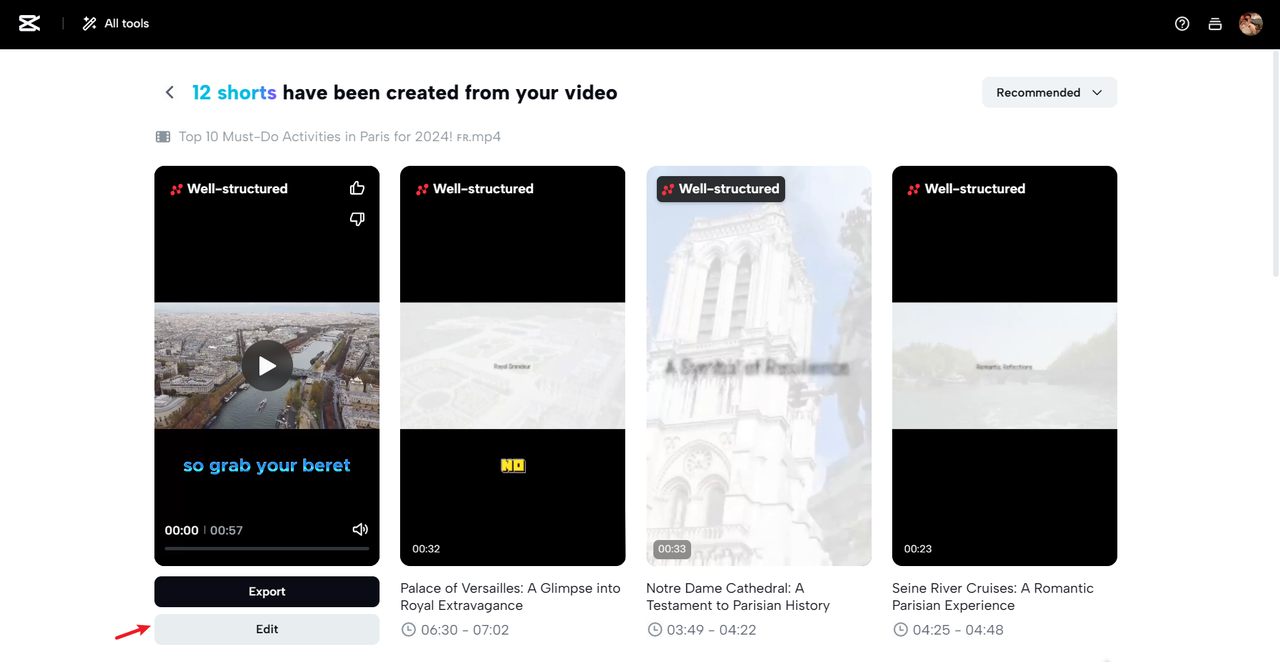Click the 00:32 duration label
The height and width of the screenshot is (662, 1280).
[x=426, y=549]
